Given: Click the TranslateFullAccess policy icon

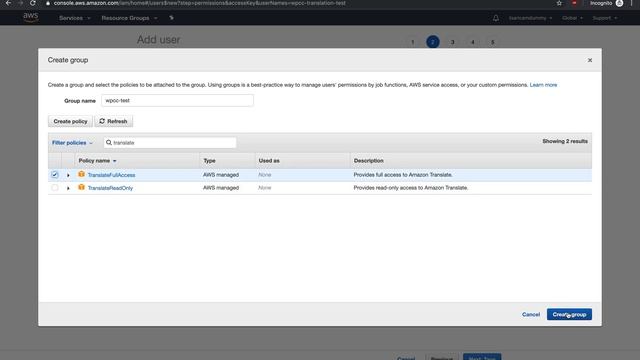Looking at the screenshot, I should [x=81, y=174].
